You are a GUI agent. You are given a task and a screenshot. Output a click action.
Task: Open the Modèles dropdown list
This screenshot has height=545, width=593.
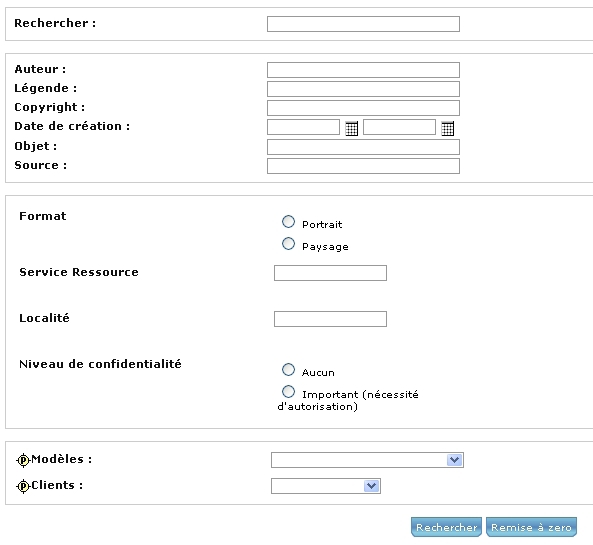point(367,460)
